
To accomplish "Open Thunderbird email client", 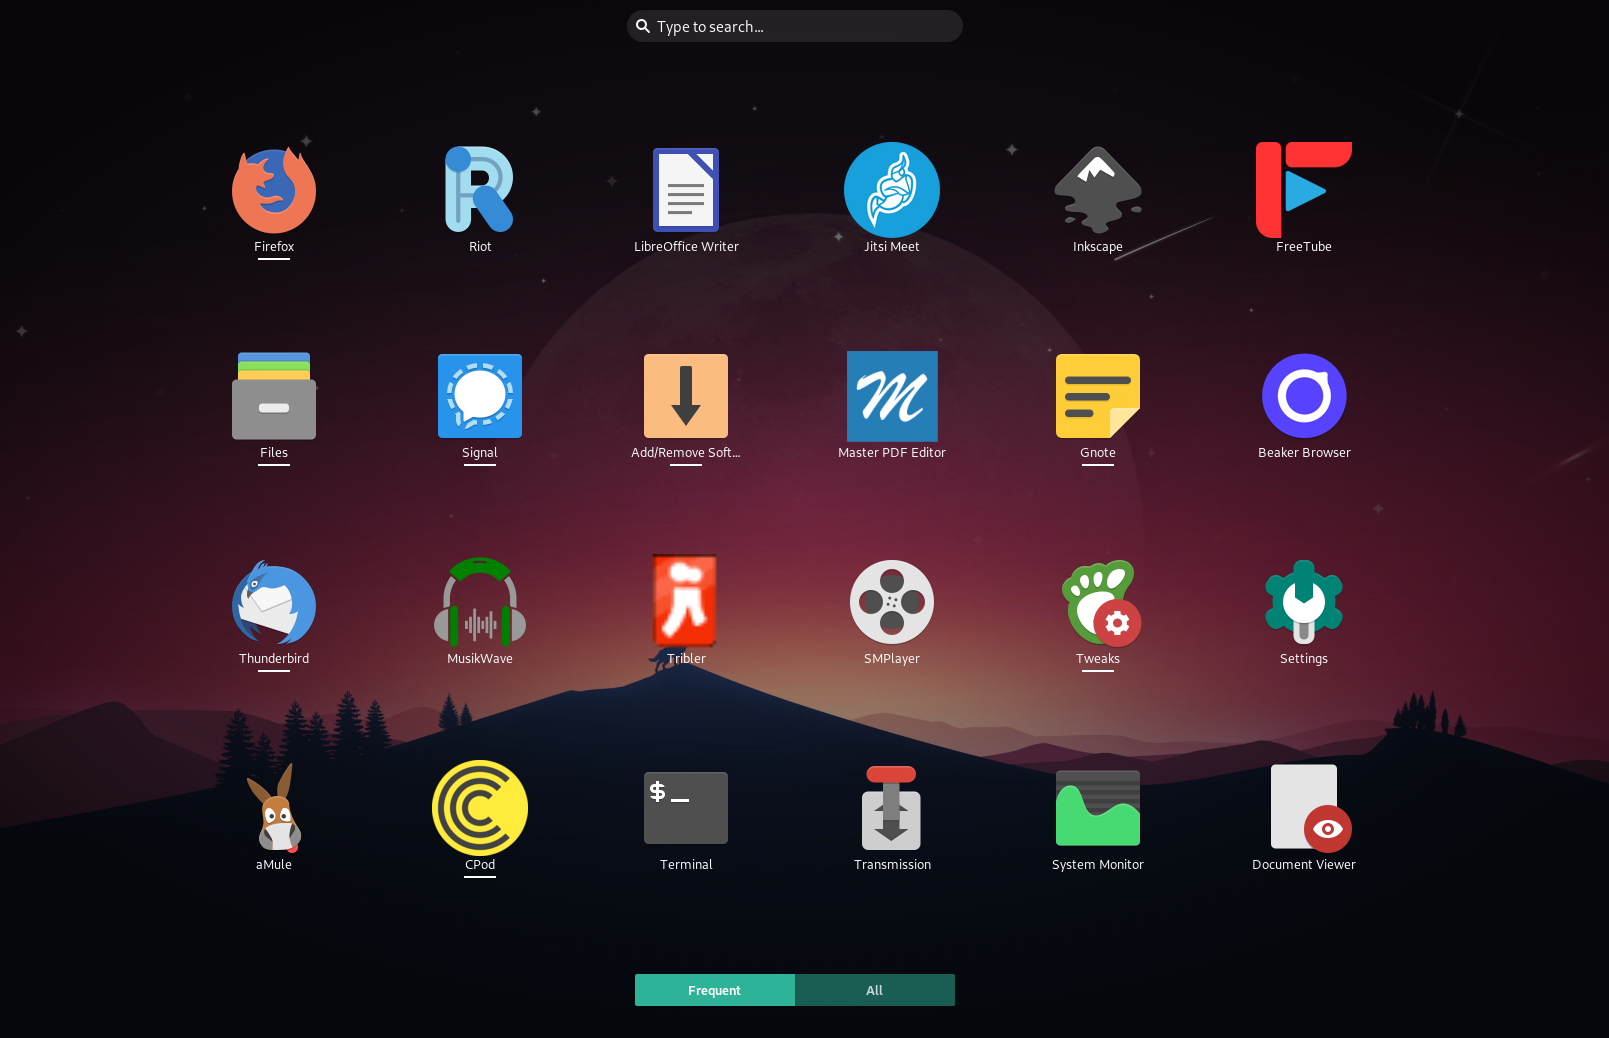I will point(274,602).
